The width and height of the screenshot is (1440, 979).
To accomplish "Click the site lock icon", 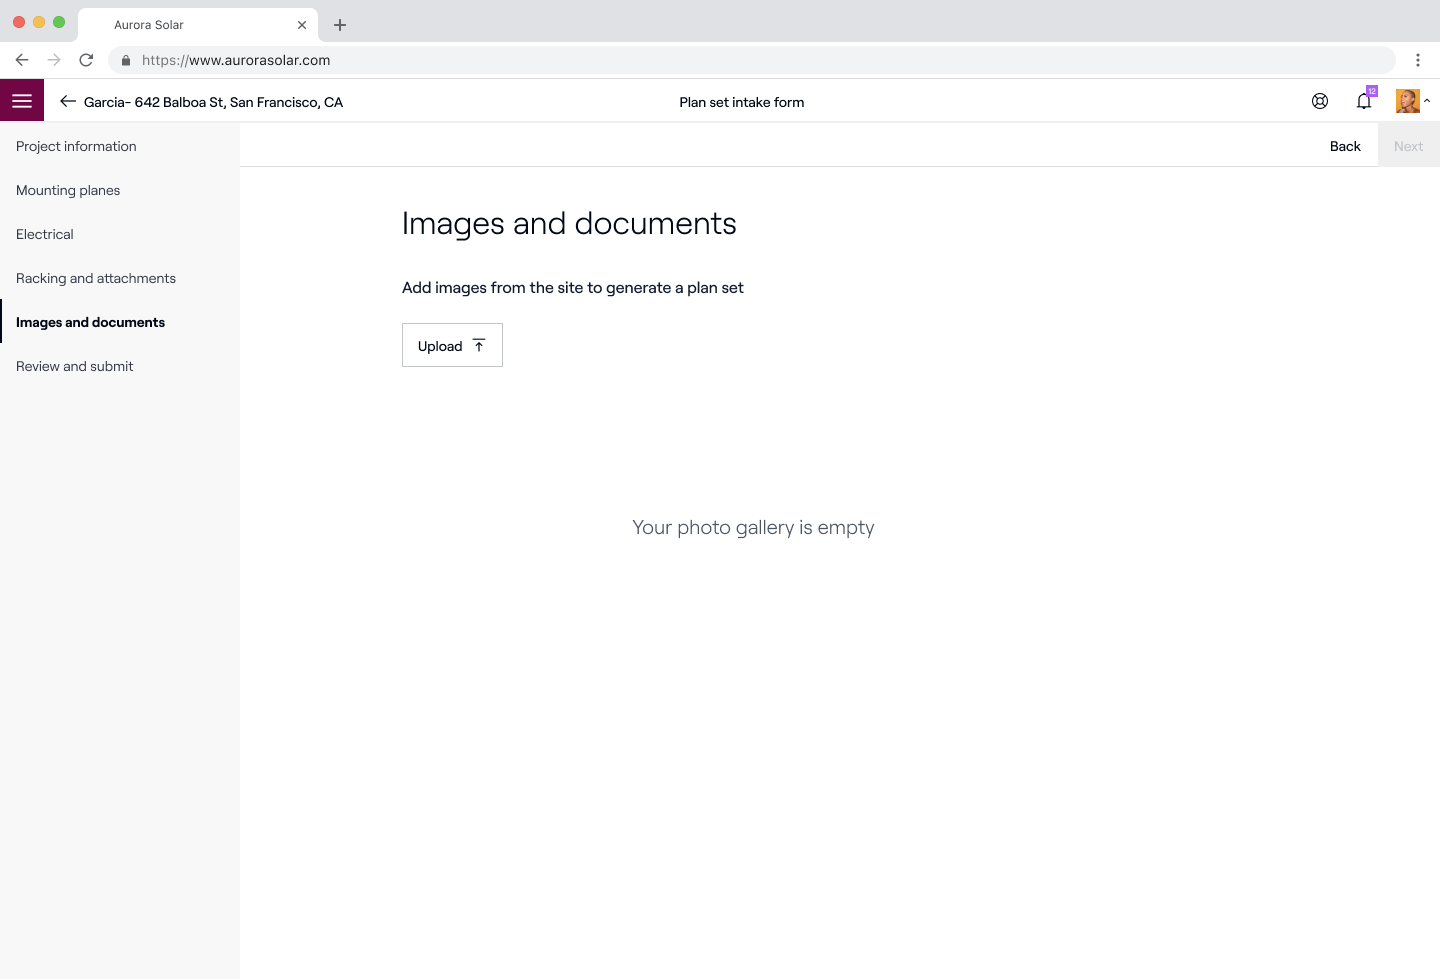I will [126, 60].
